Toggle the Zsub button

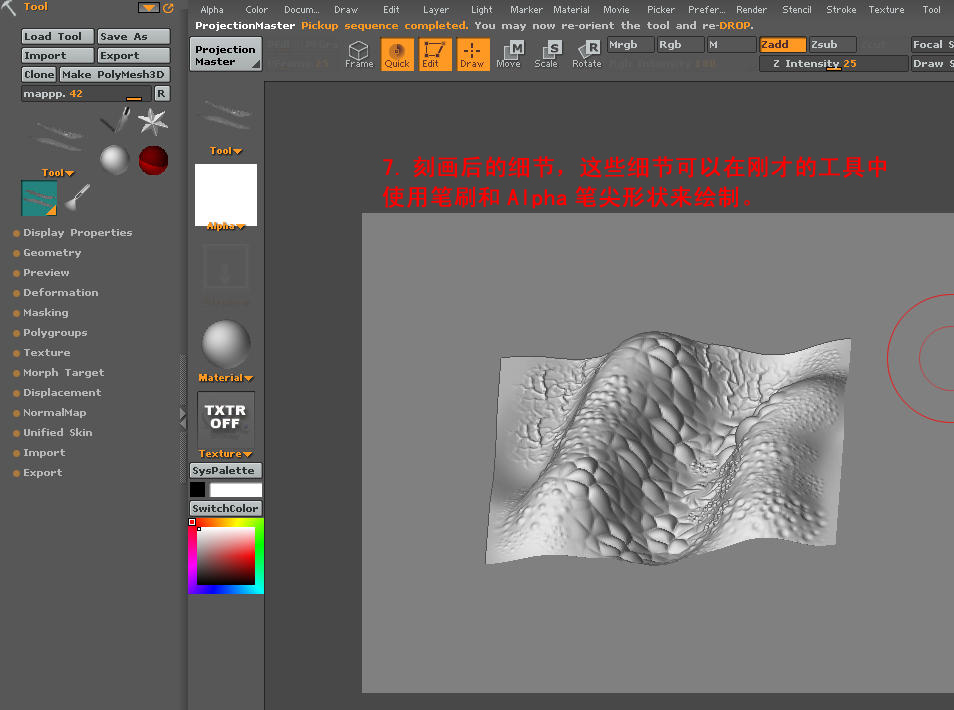coord(832,45)
